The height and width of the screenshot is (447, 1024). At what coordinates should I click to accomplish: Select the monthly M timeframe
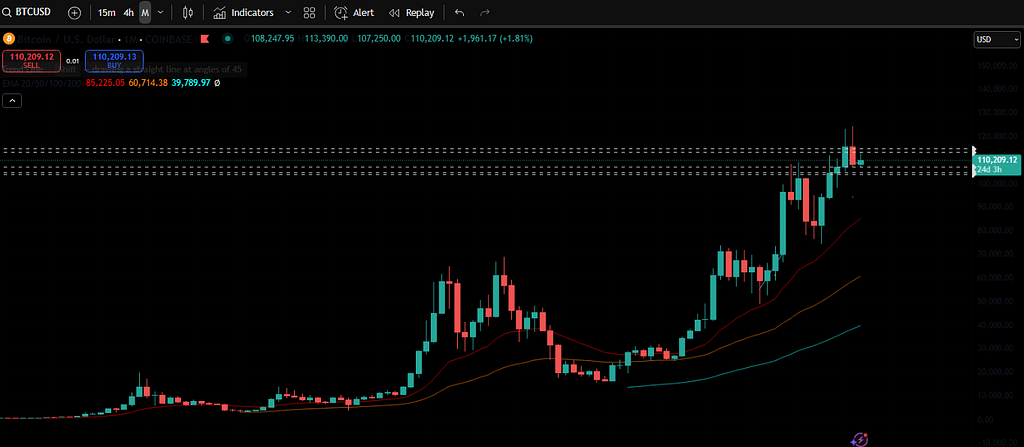144,12
